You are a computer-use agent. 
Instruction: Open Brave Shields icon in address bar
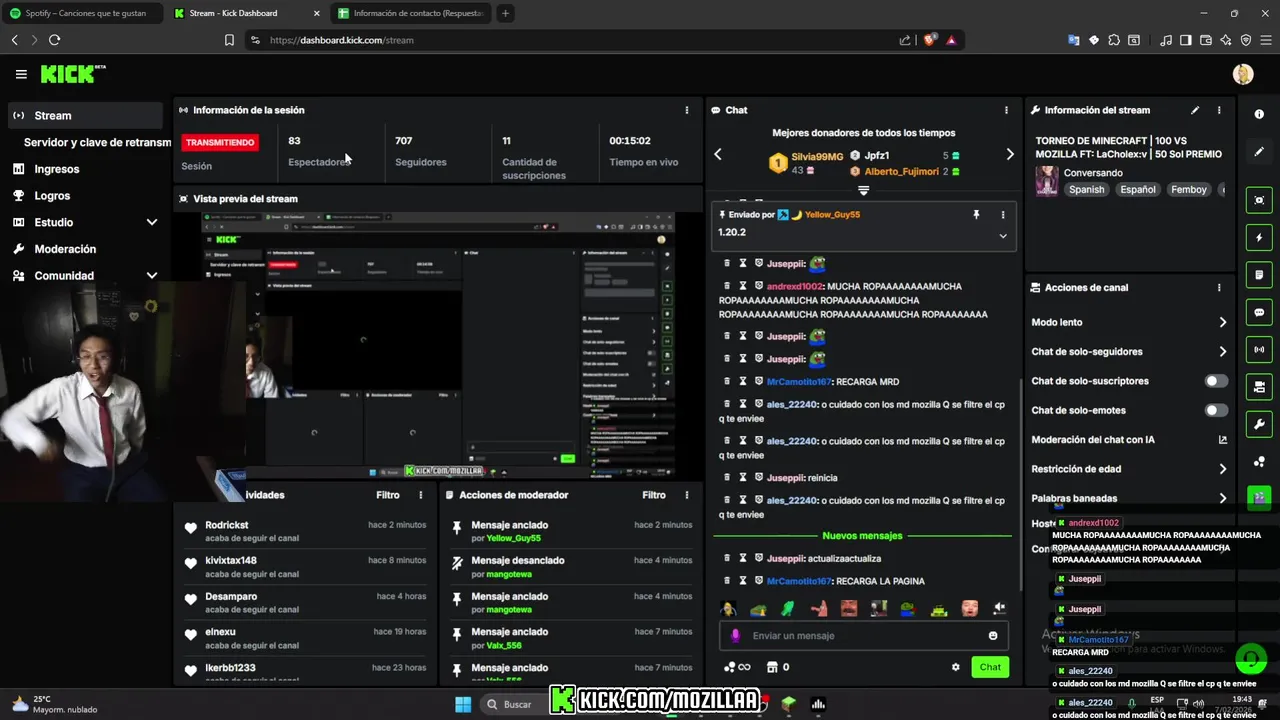[929, 40]
